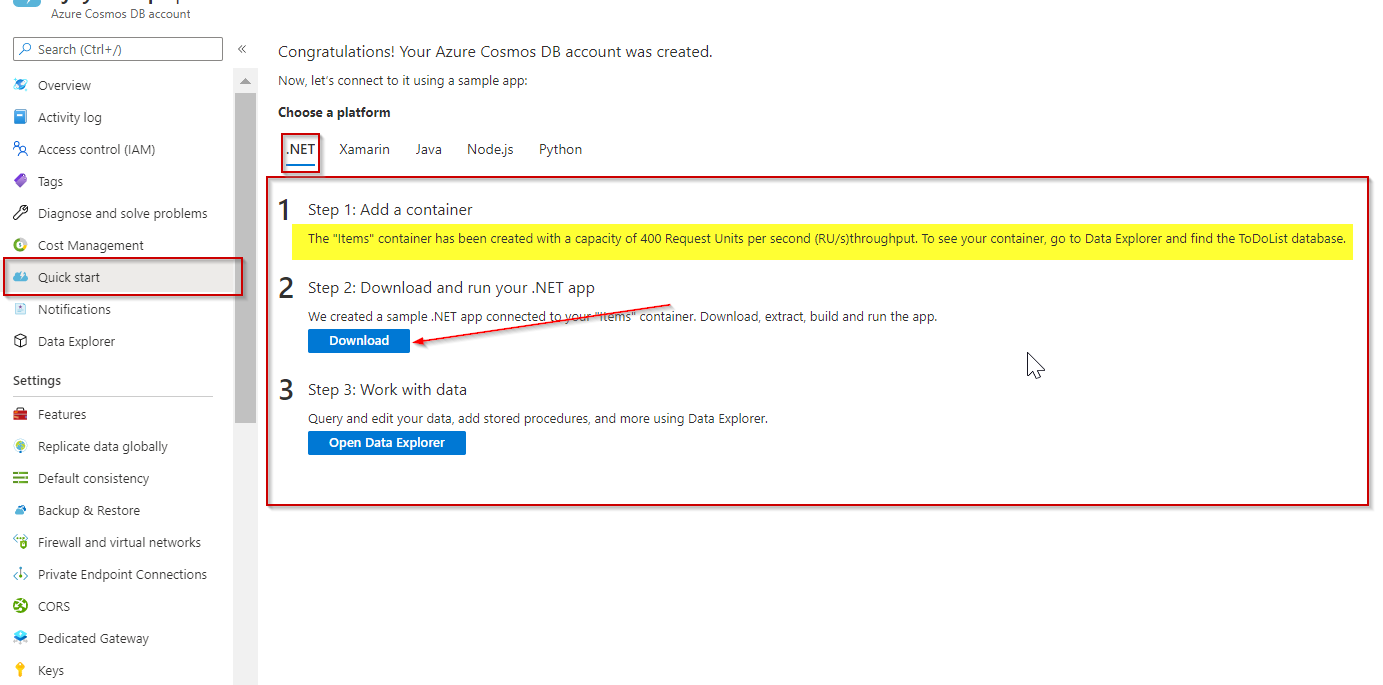Switch to the Xamarin platform tab
The image size is (1383, 685).
(364, 150)
